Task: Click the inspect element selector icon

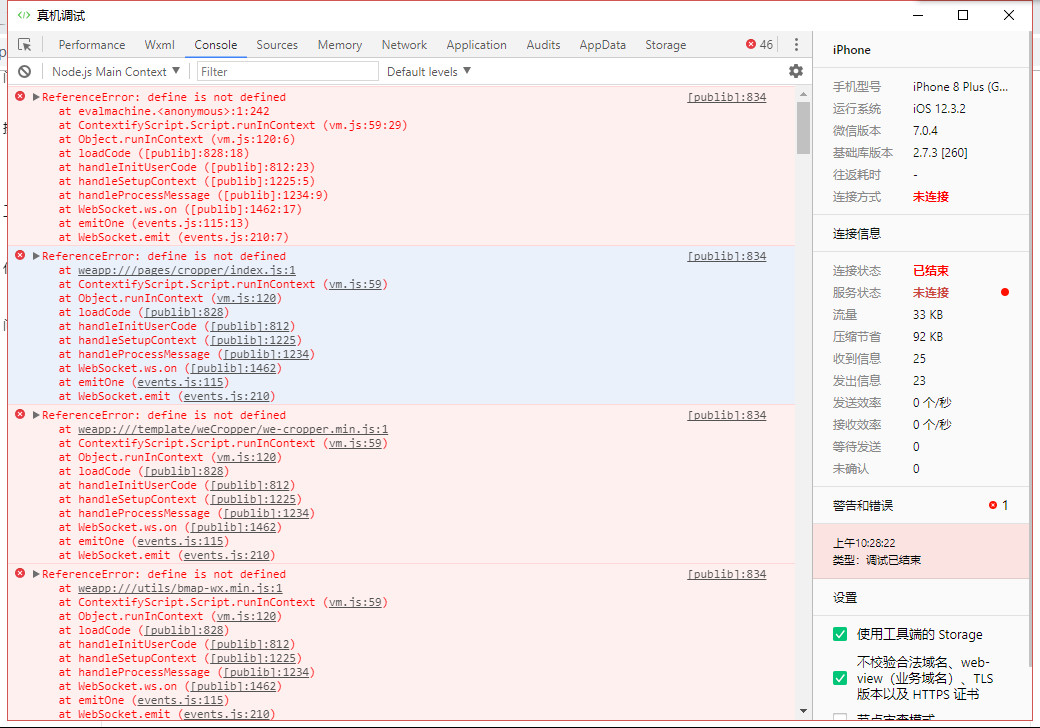Action: [25, 45]
